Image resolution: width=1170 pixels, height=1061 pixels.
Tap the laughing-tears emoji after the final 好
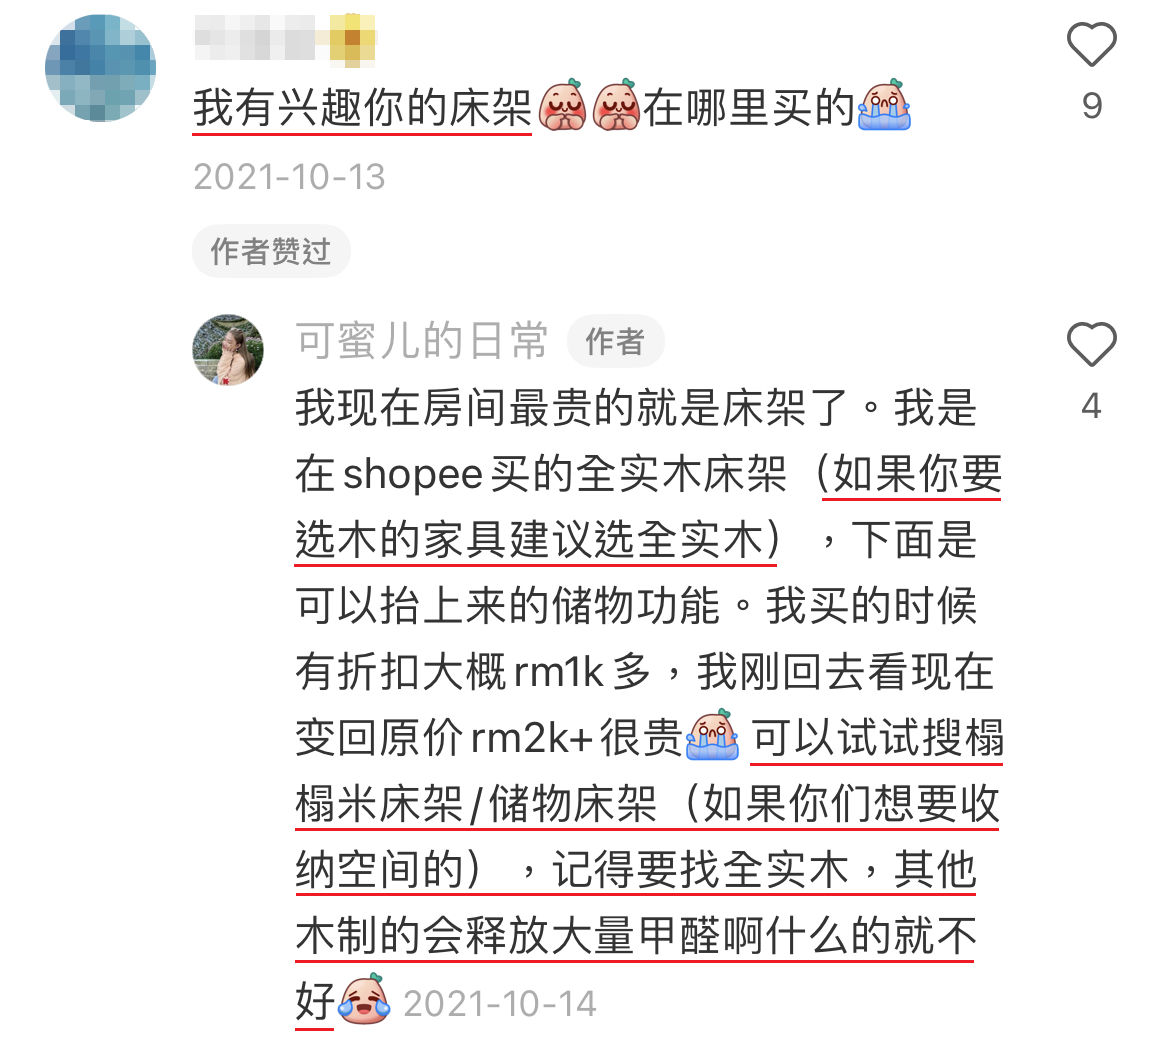tap(365, 999)
